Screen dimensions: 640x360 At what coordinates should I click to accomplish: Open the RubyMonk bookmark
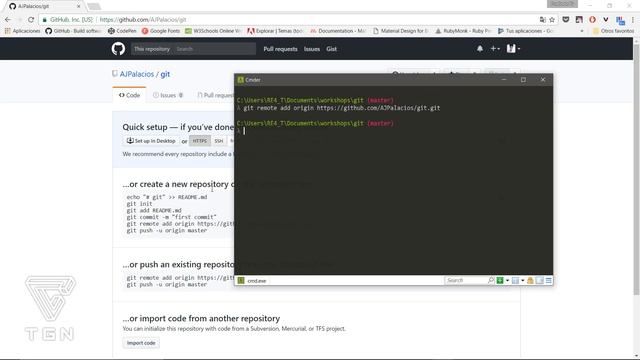pyautogui.click(x=463, y=31)
